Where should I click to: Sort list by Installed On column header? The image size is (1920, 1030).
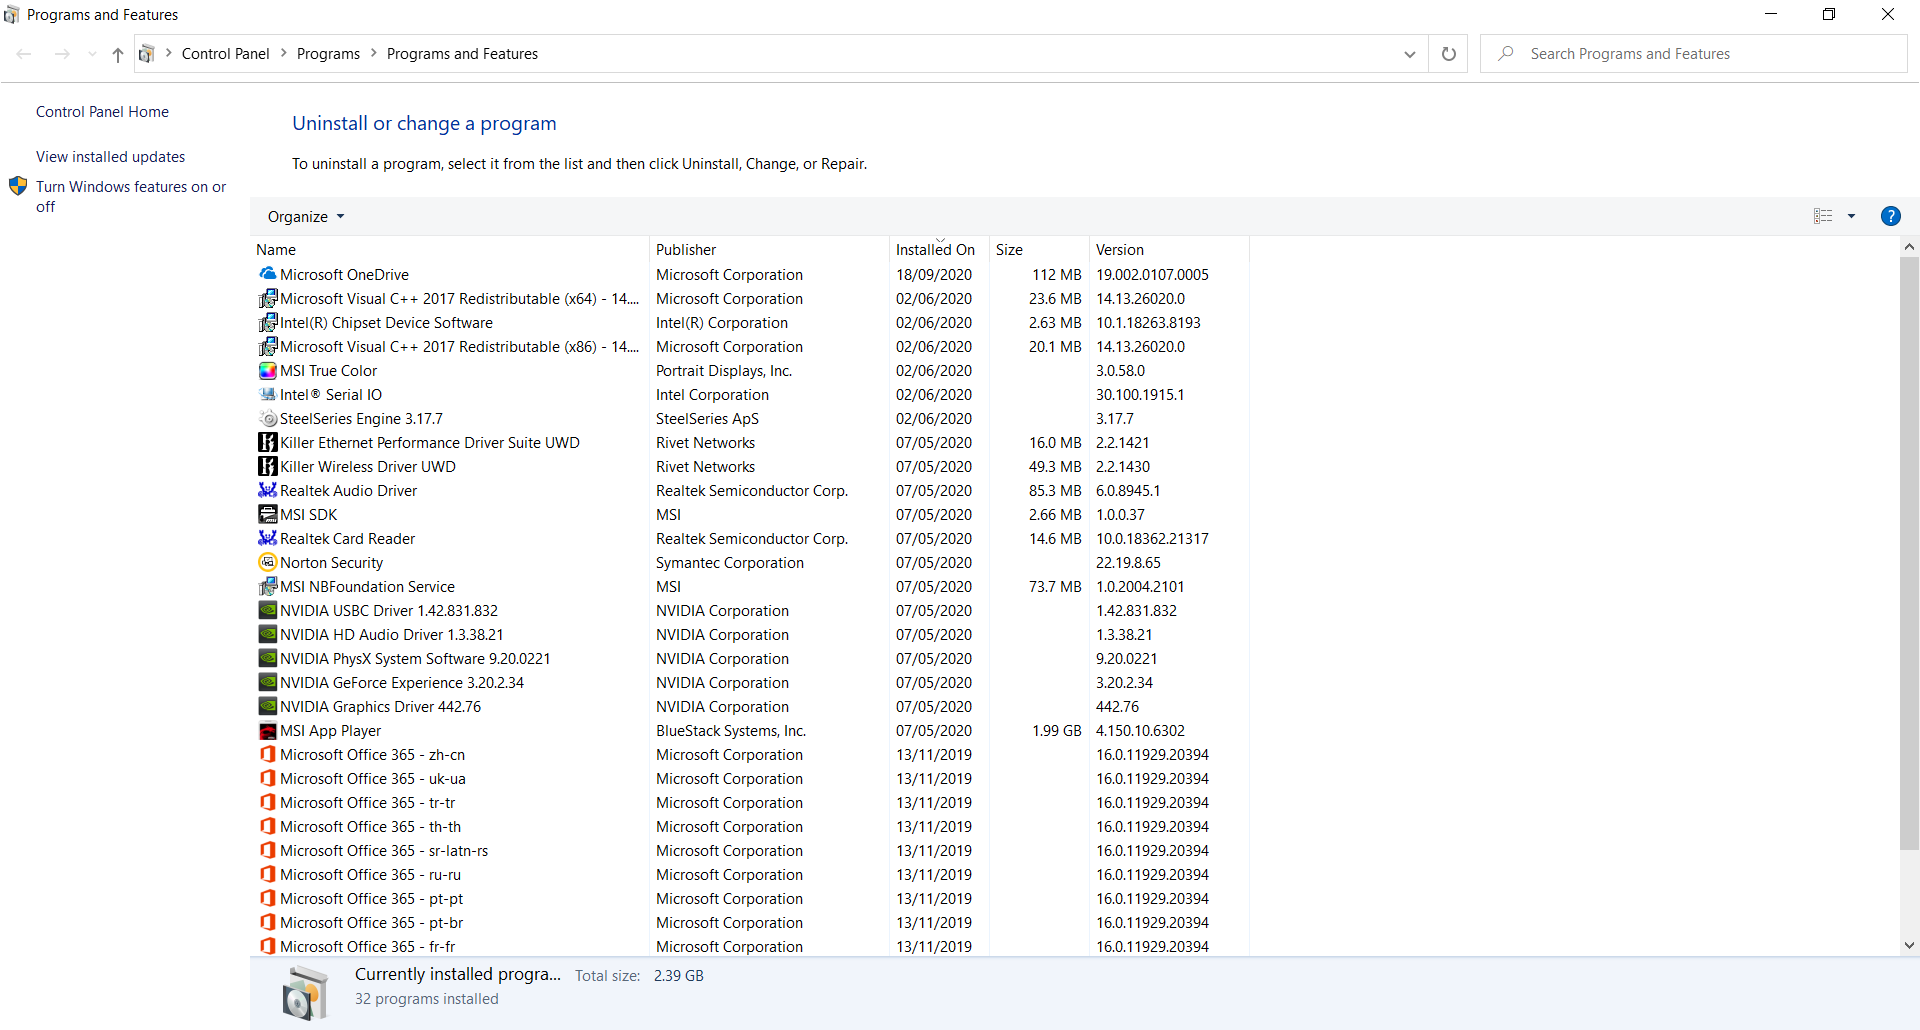(x=939, y=249)
